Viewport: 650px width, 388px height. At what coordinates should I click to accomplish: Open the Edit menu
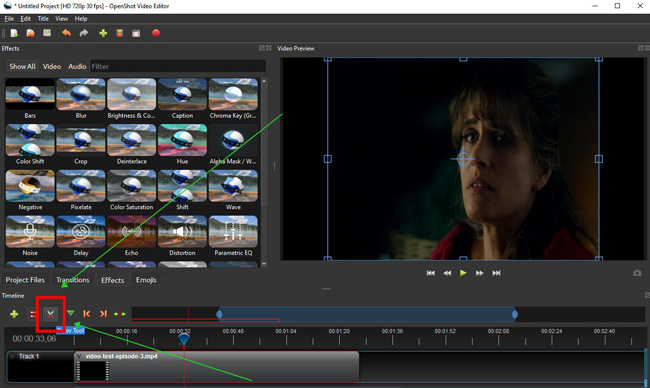[26, 19]
